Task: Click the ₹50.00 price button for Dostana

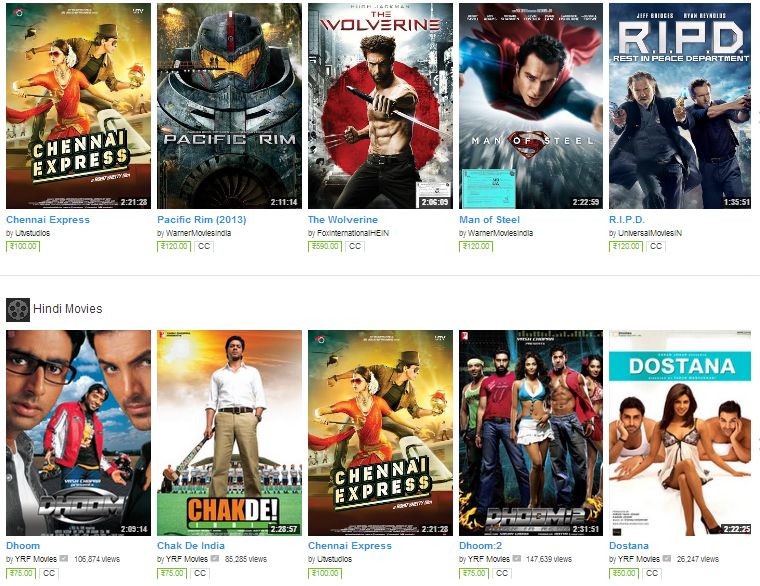Action: [624, 573]
